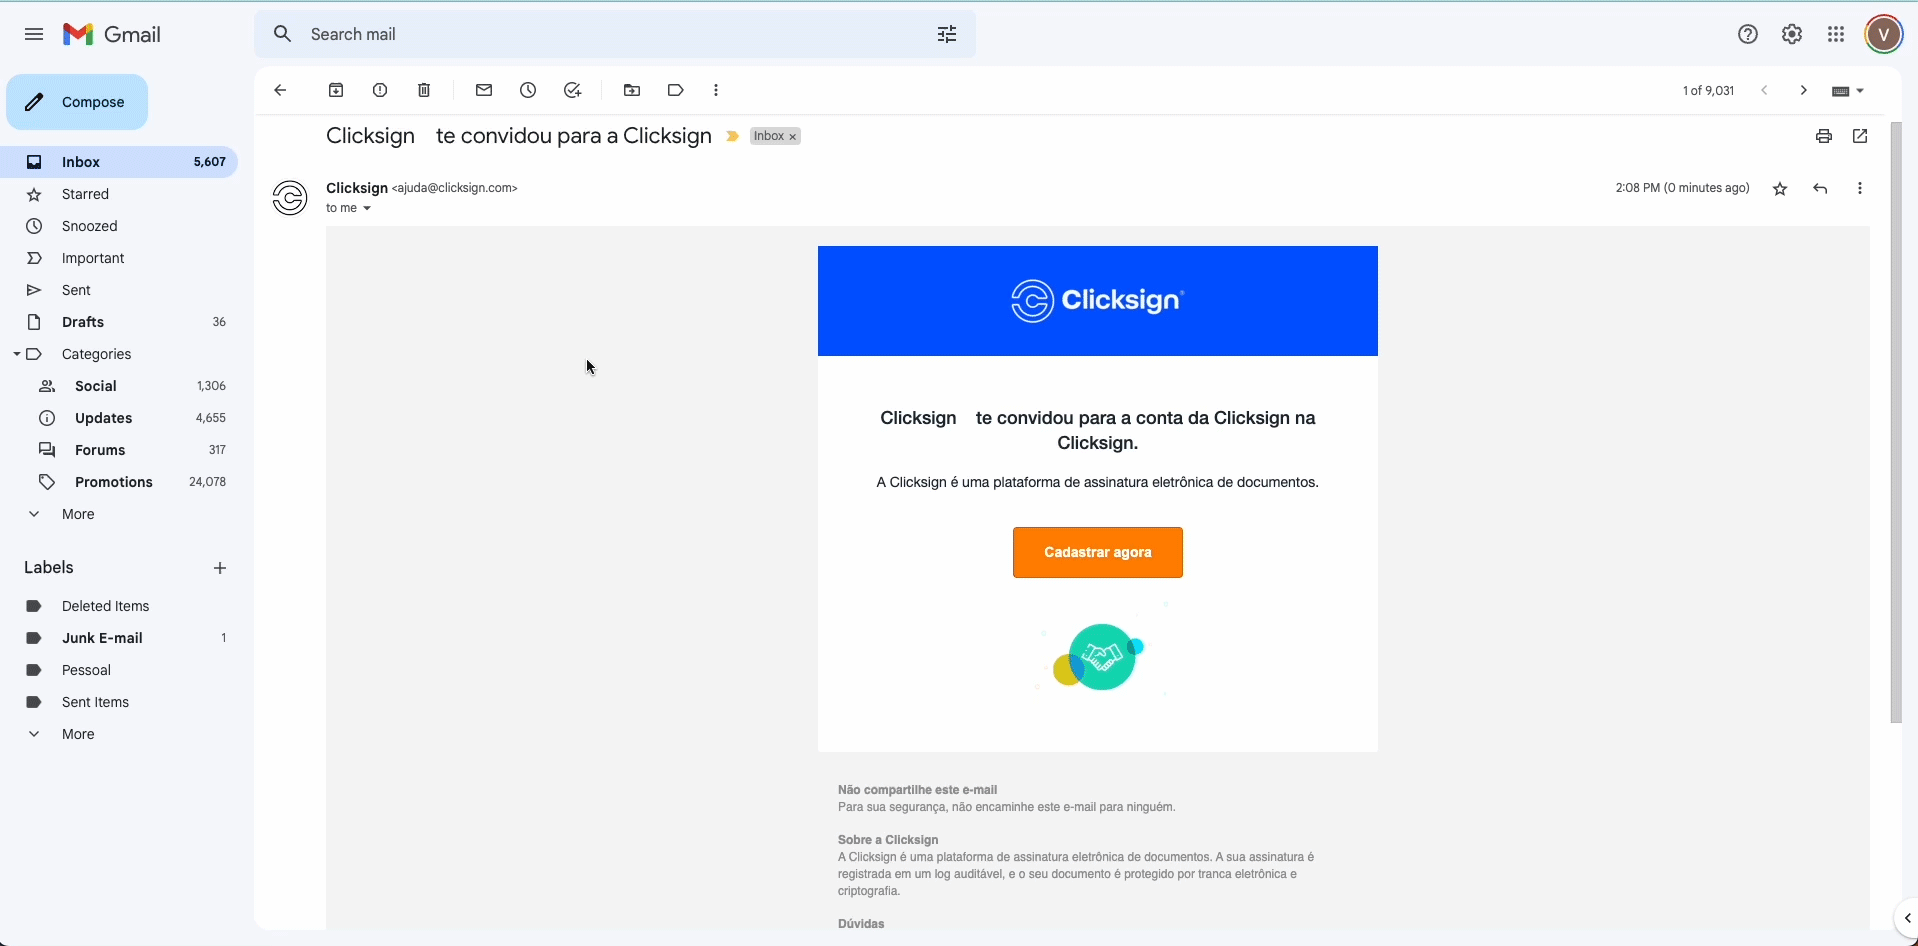1918x946 pixels.
Task: Move email to a folder
Action: click(632, 90)
